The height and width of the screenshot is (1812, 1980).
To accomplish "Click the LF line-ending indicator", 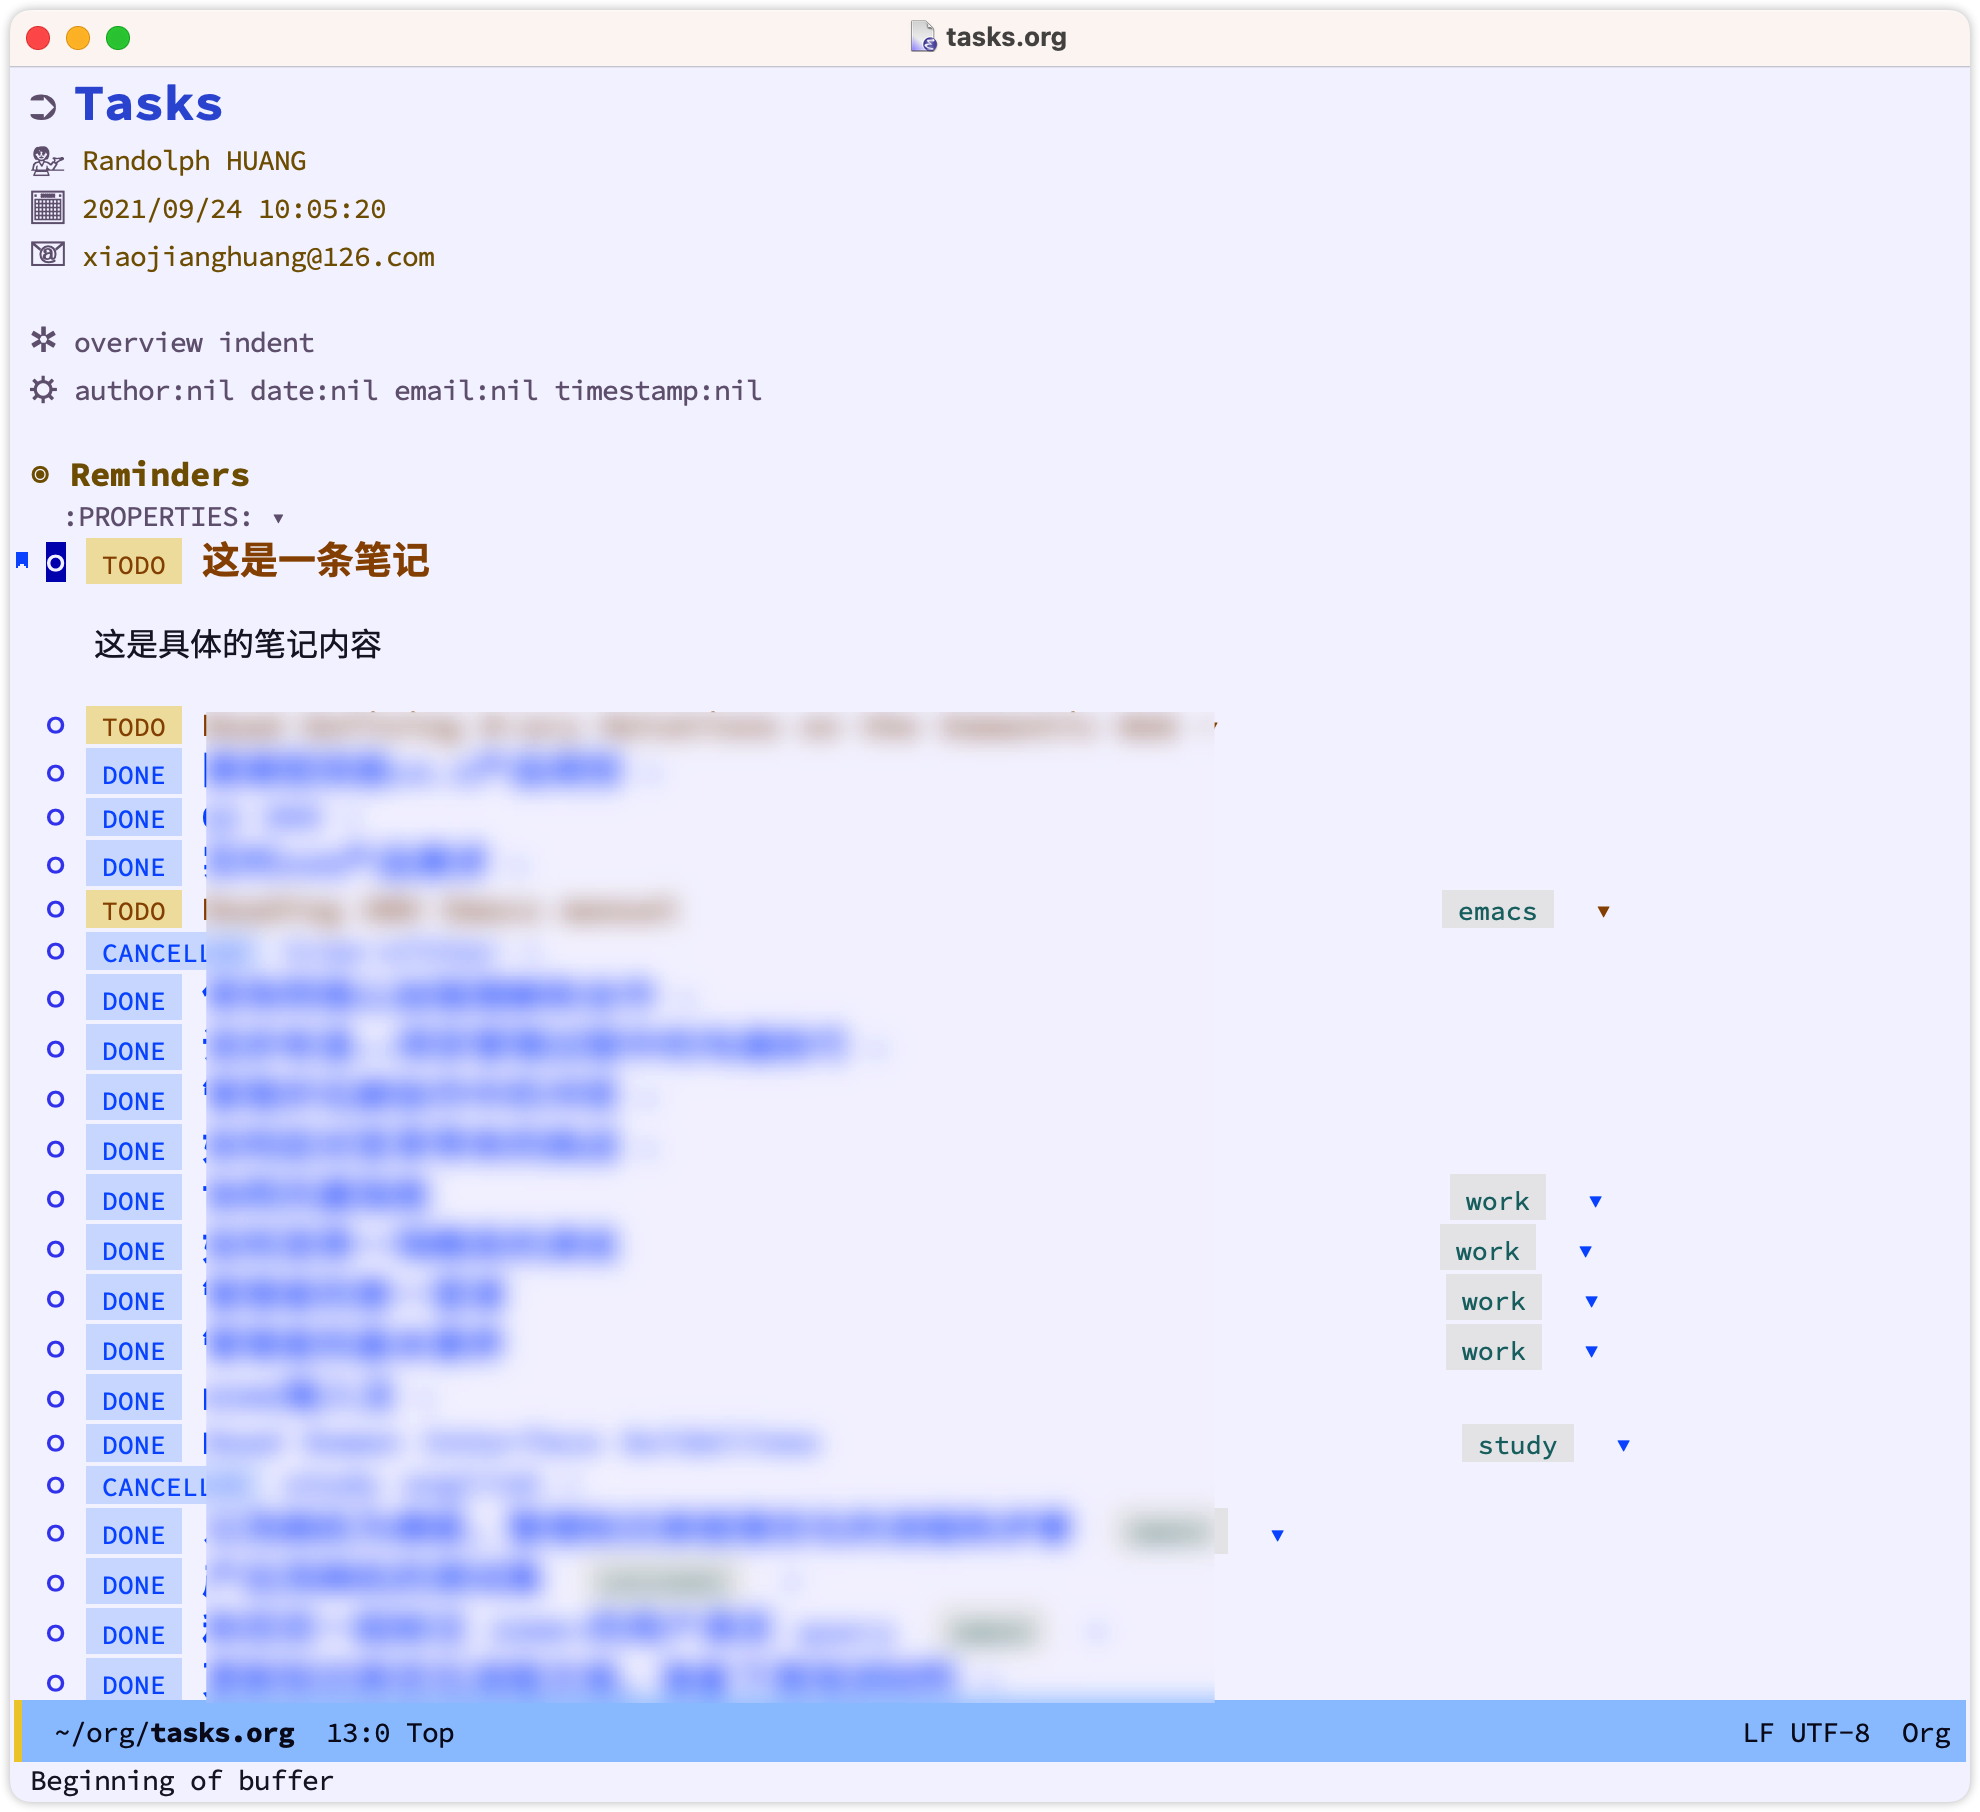I will [x=1758, y=1733].
